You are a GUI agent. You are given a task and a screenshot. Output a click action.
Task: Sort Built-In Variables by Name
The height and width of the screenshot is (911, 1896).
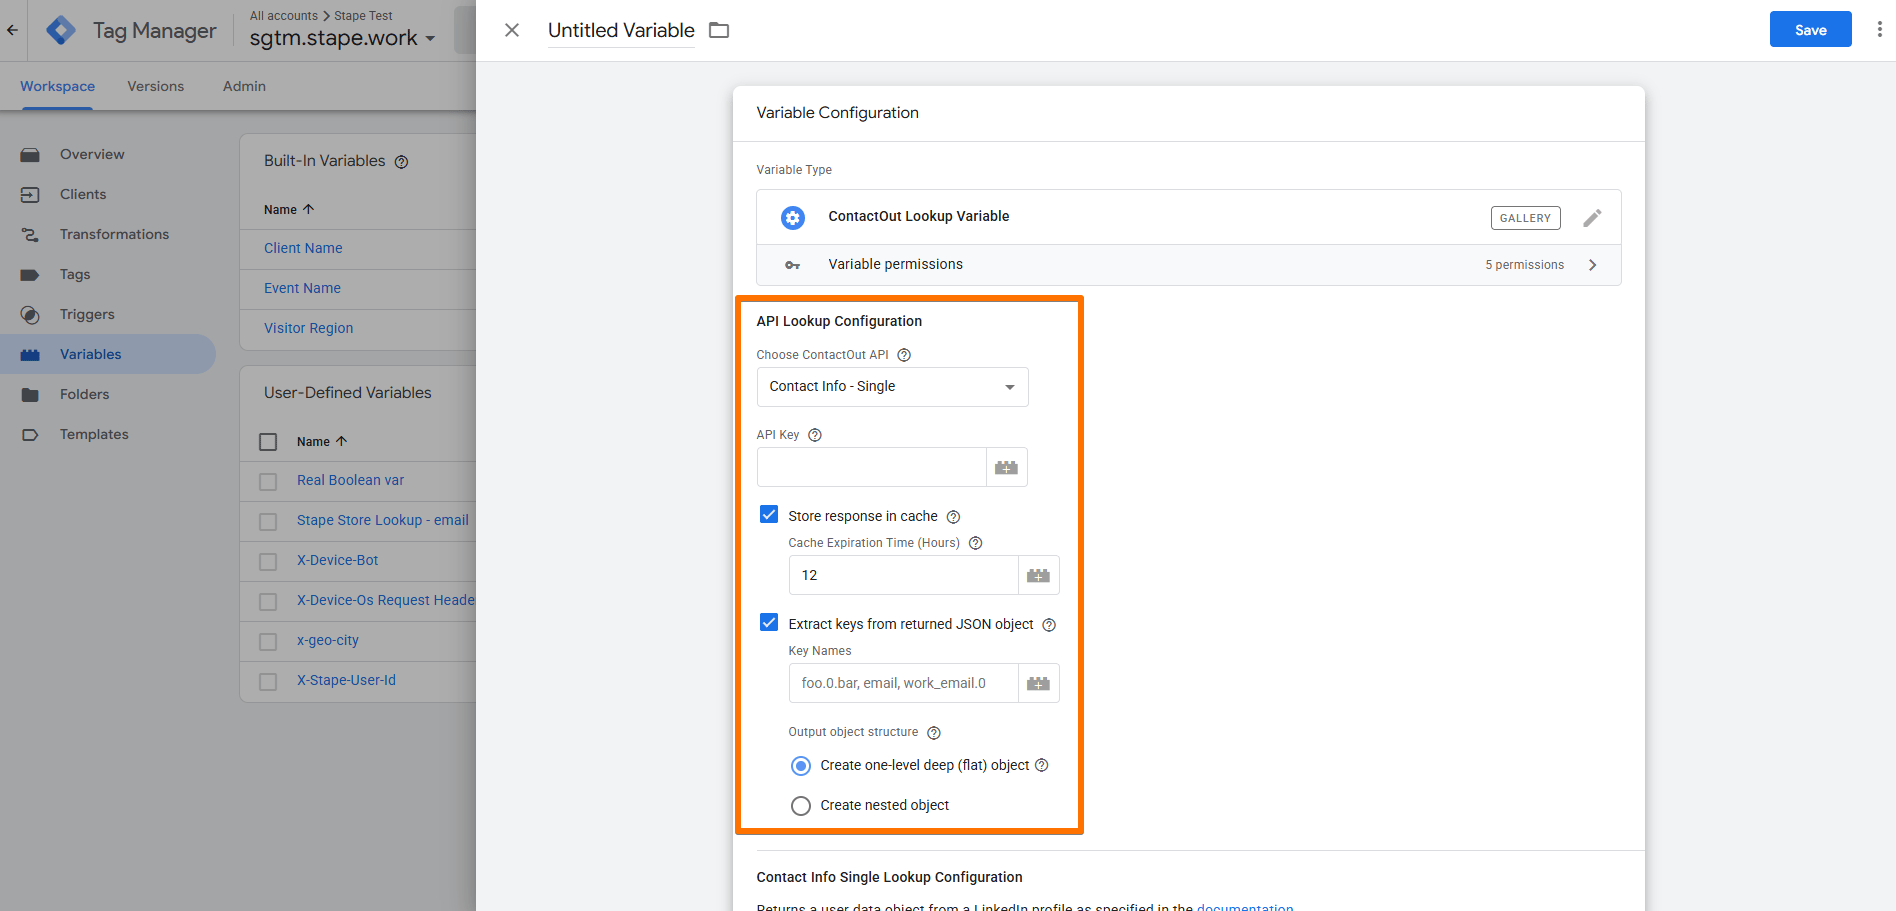(x=289, y=209)
